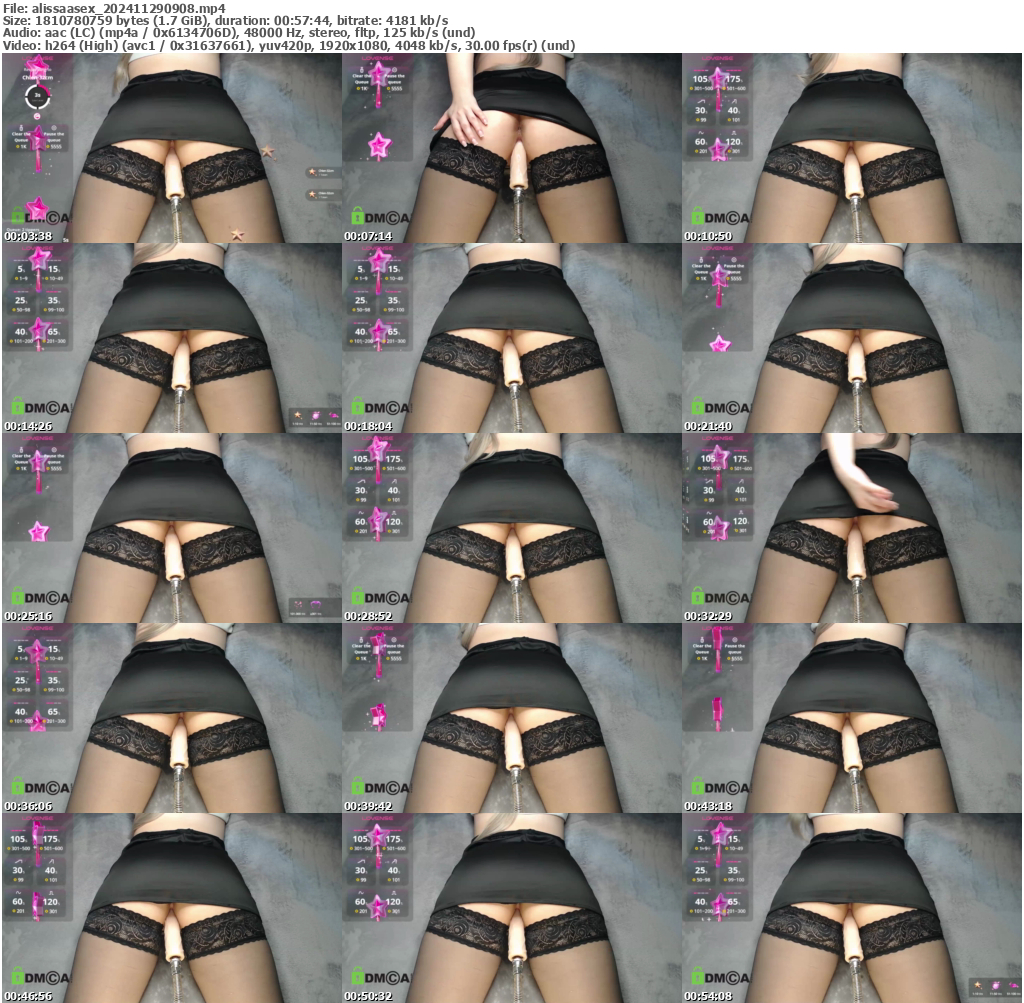Select the wave pattern icon on the 60-token tile

(x=700, y=133)
